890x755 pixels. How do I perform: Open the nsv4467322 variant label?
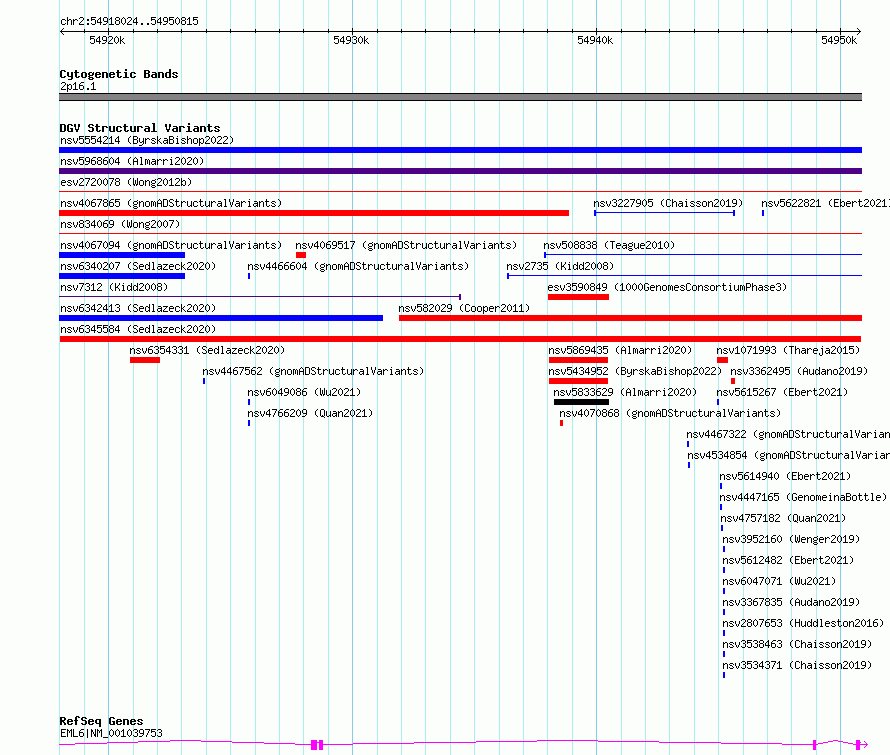[788, 434]
